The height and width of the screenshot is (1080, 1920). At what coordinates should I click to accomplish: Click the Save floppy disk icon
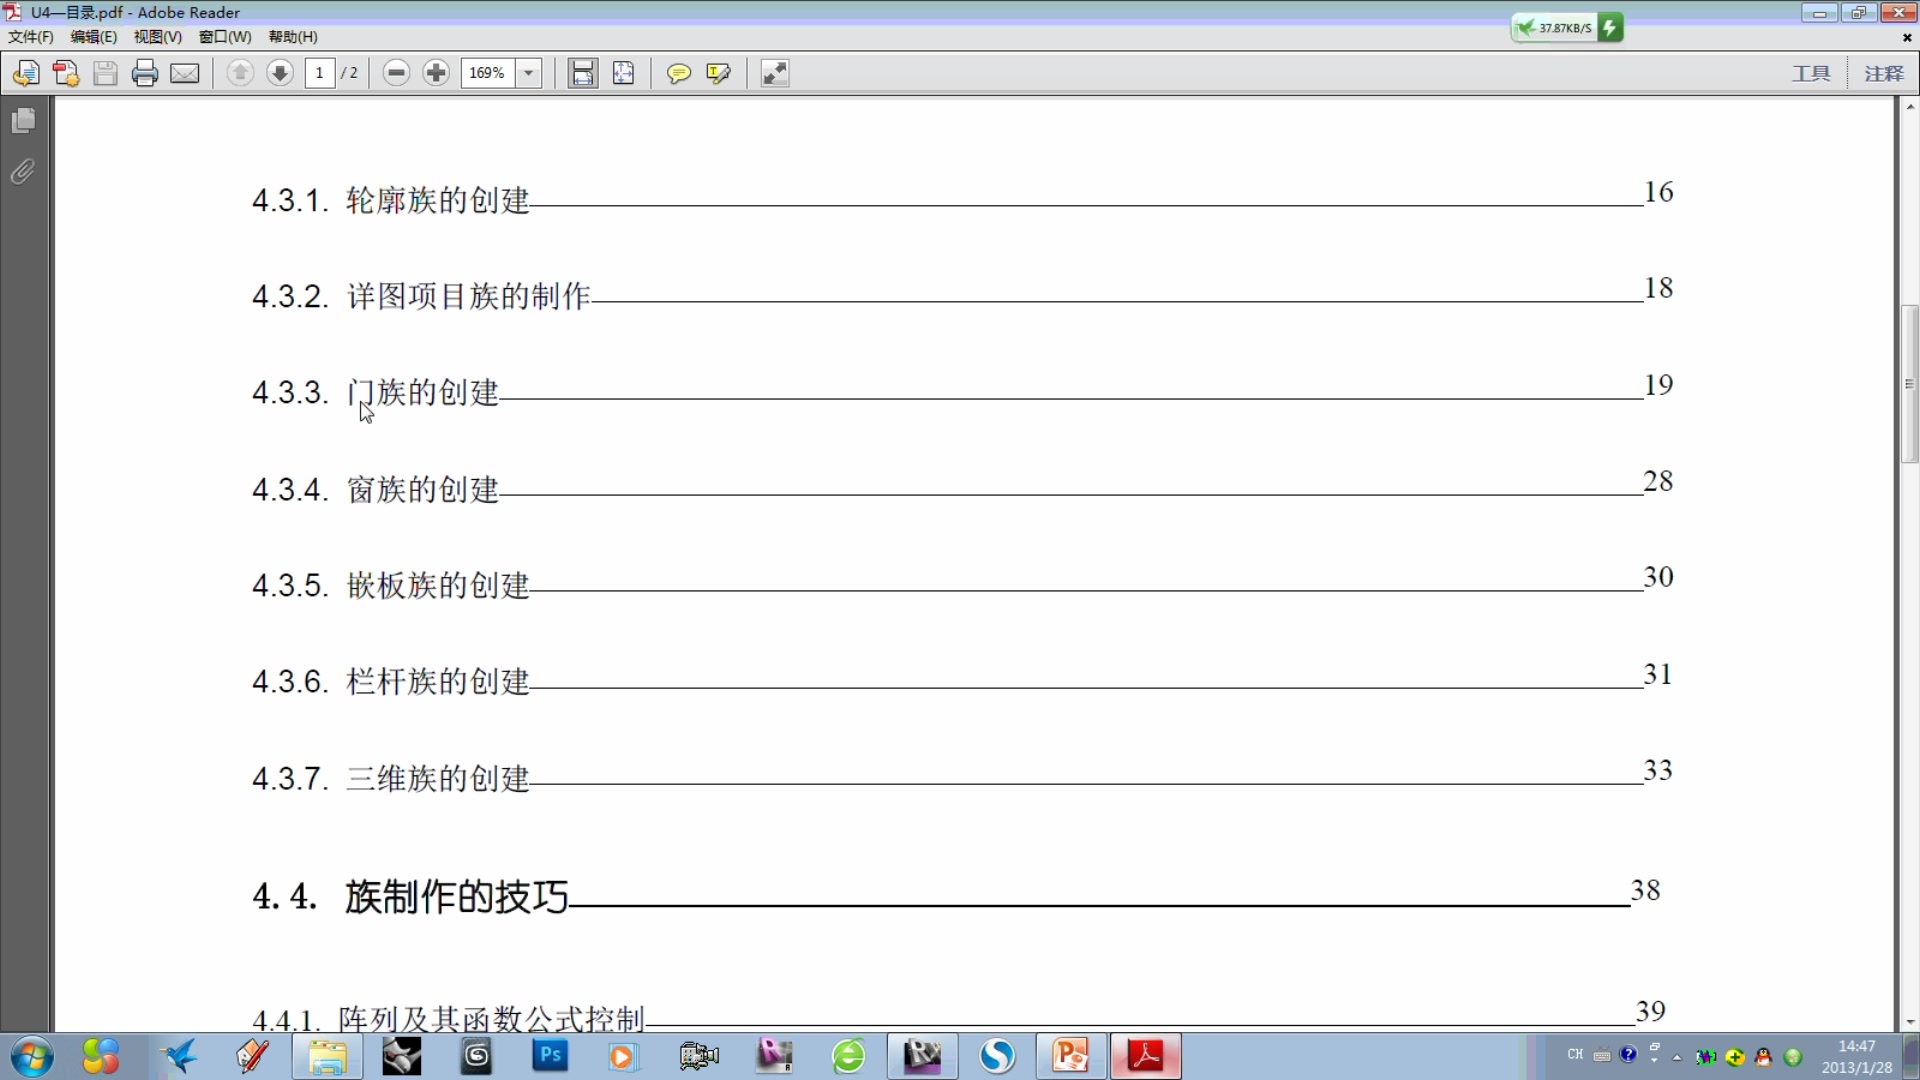click(105, 73)
